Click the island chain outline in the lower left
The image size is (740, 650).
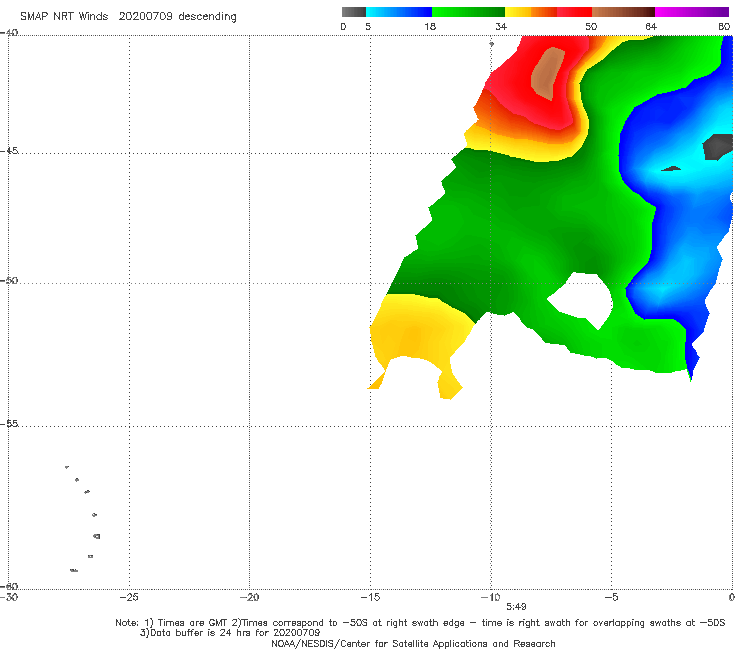point(83,518)
